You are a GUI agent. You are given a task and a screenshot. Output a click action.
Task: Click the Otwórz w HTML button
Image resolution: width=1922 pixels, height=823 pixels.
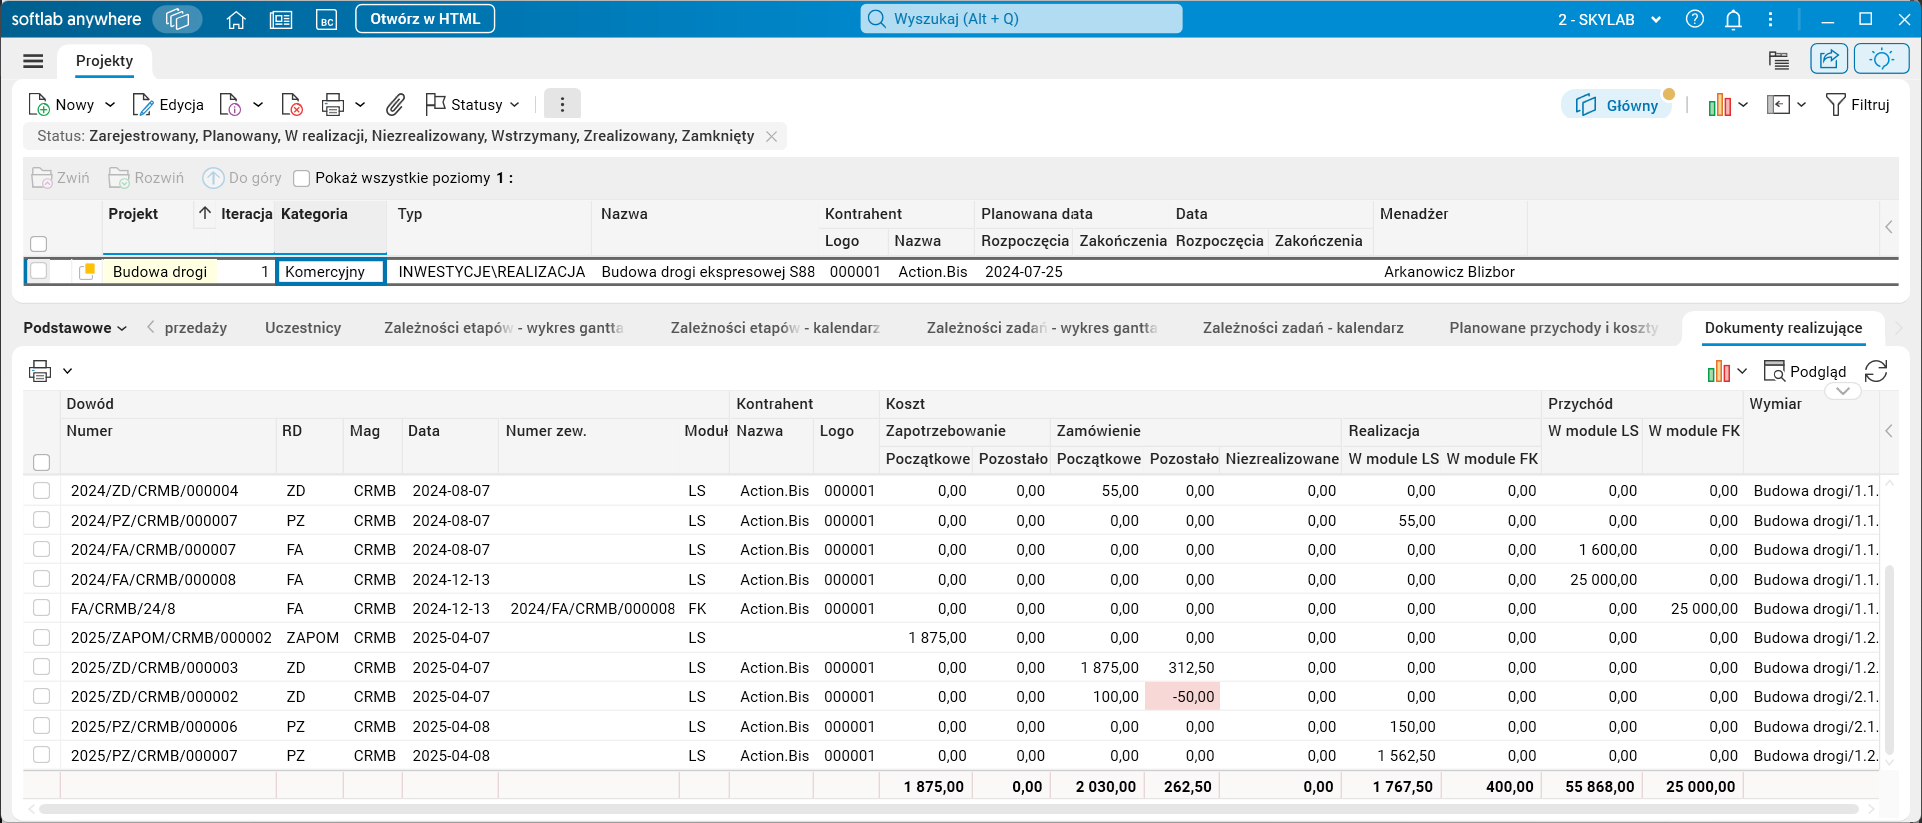tap(425, 19)
